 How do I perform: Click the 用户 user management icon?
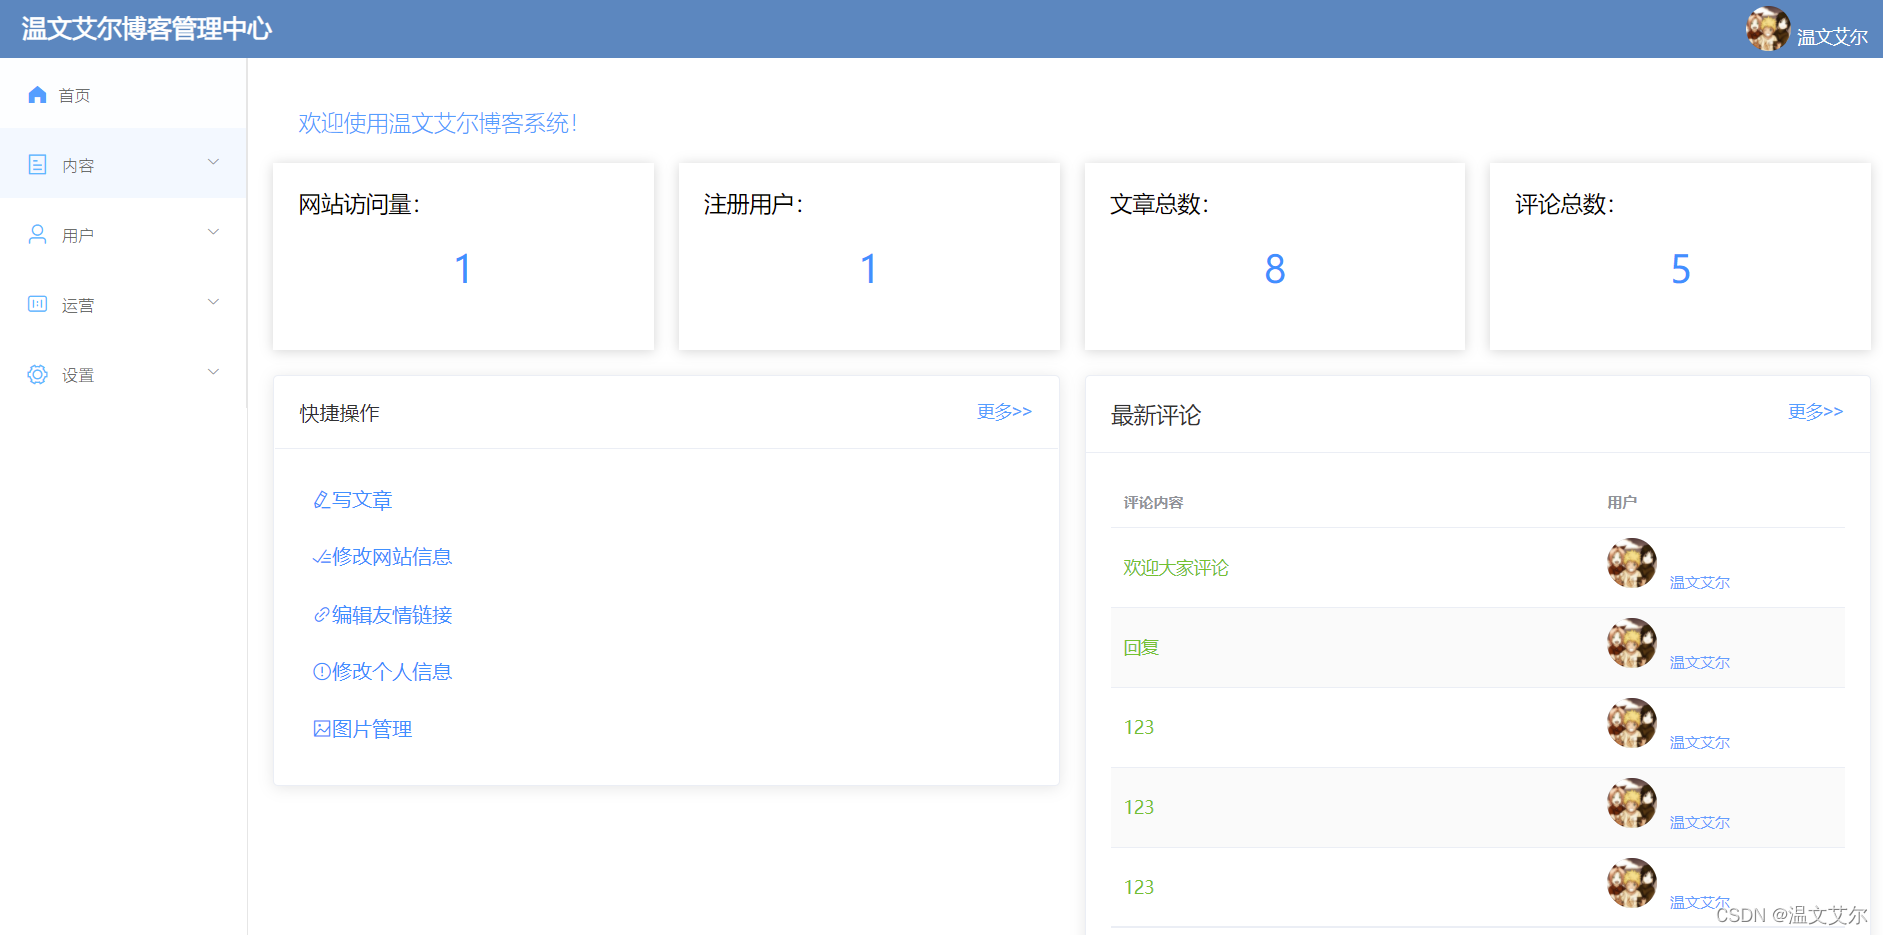(38, 234)
